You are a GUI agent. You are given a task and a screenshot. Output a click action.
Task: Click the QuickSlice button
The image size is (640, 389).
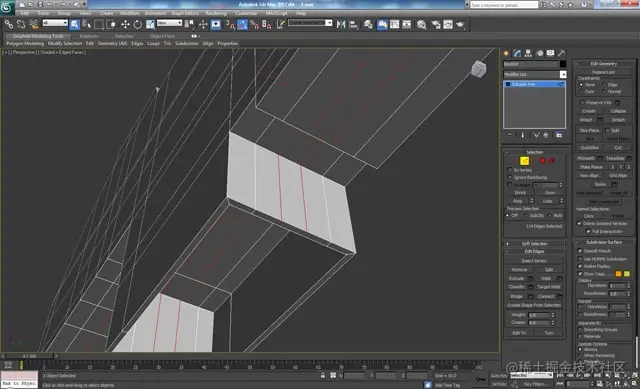(x=589, y=147)
